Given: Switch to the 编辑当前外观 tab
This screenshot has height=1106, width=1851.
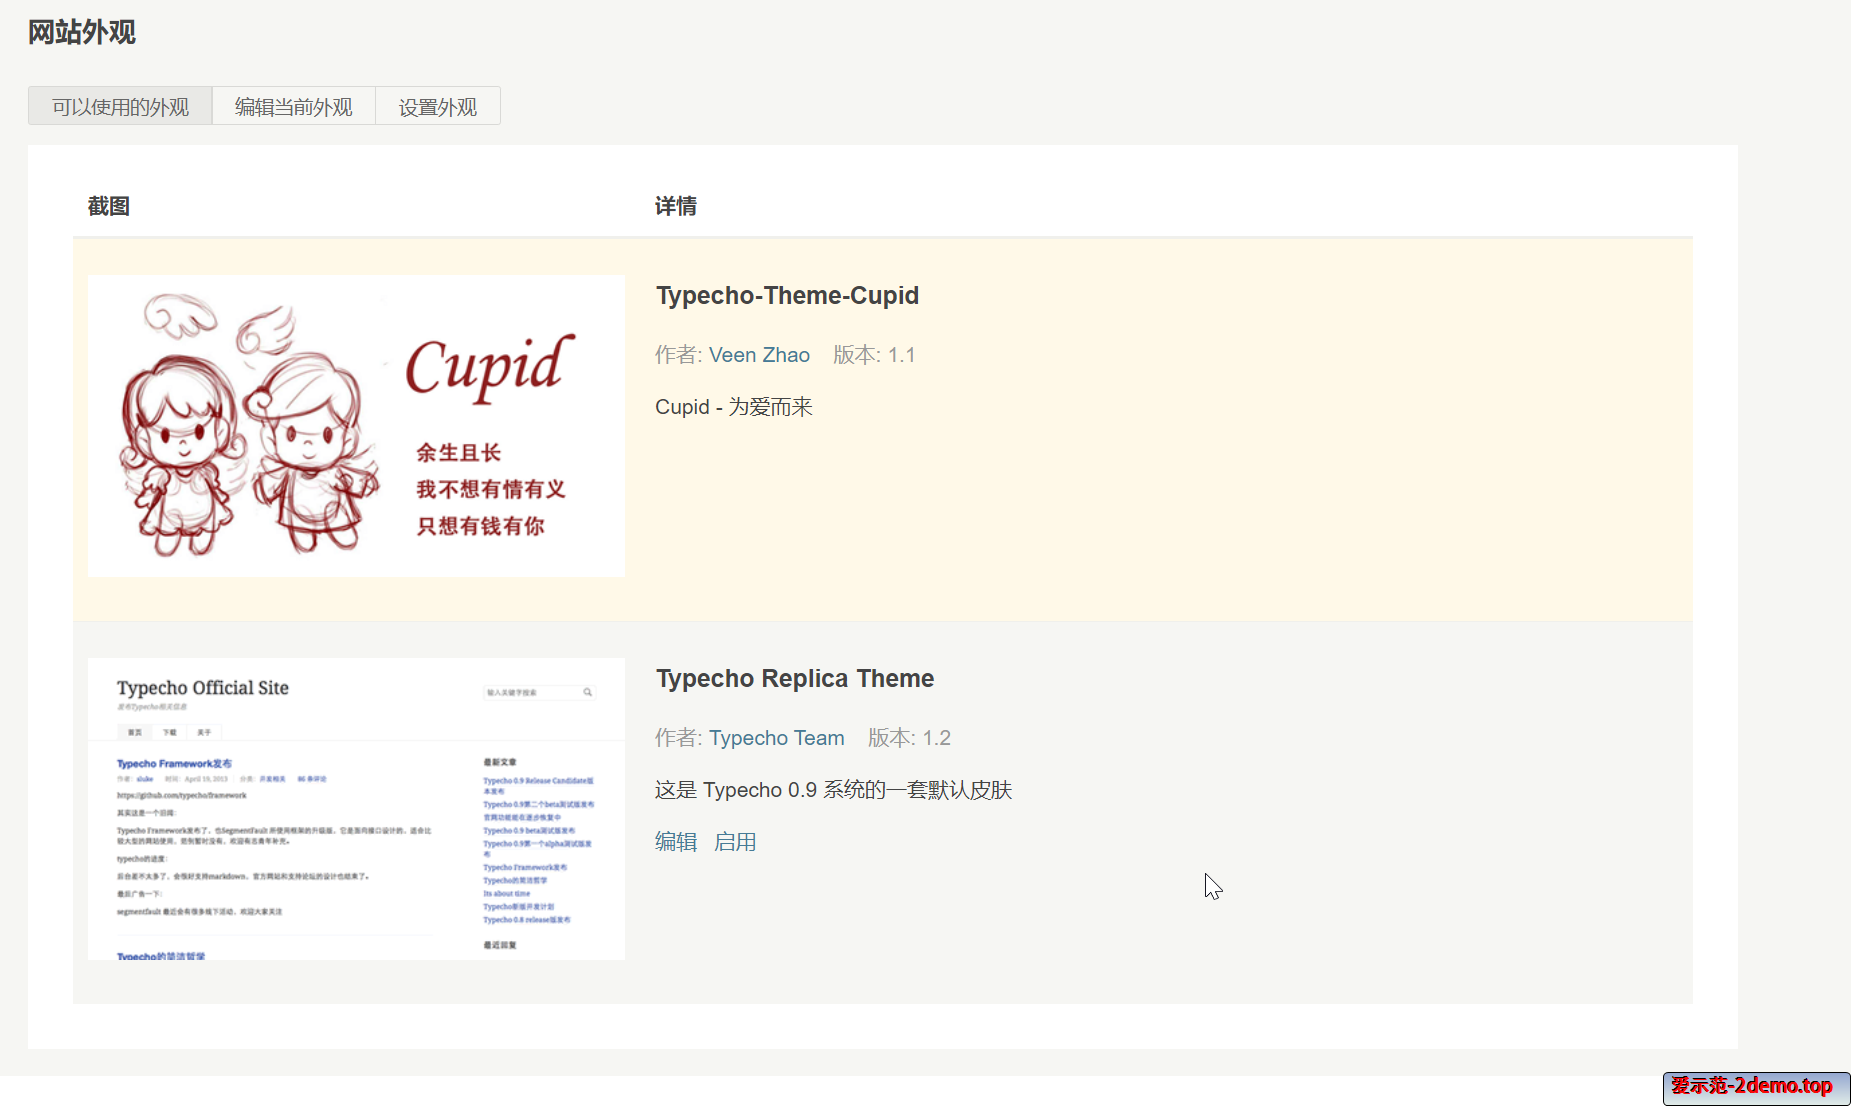Looking at the screenshot, I should tap(294, 106).
